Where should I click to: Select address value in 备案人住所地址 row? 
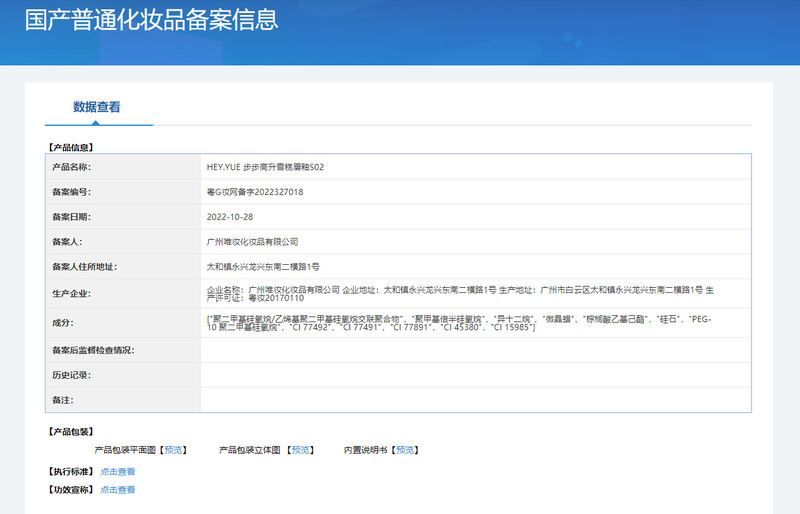pyautogui.click(x=263, y=266)
